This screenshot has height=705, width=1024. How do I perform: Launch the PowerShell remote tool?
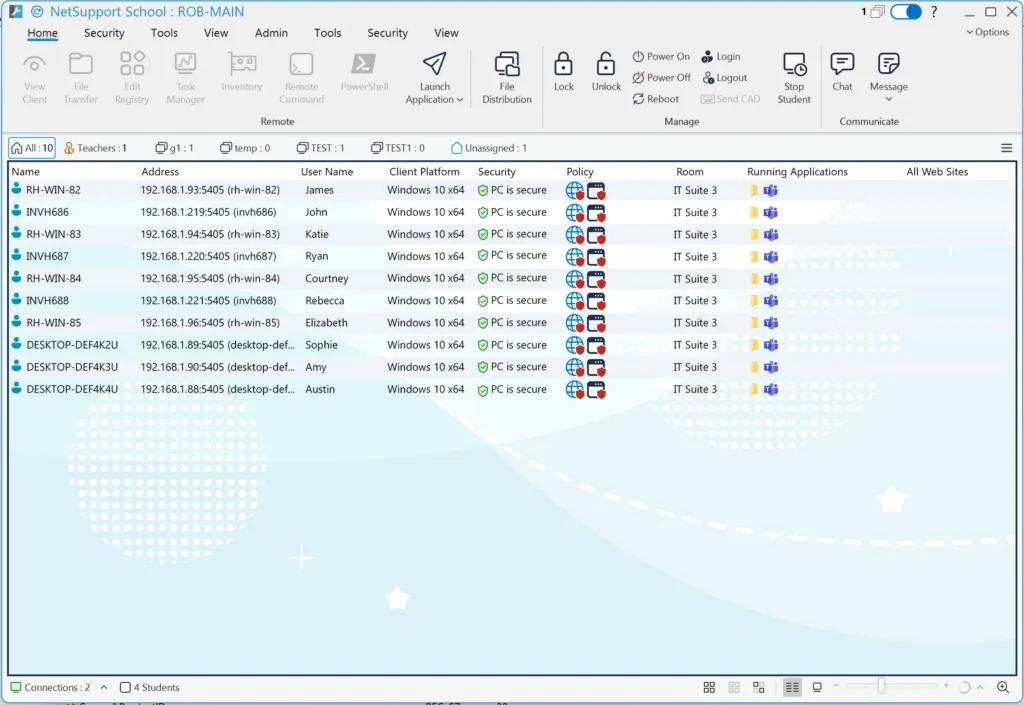coord(364,72)
